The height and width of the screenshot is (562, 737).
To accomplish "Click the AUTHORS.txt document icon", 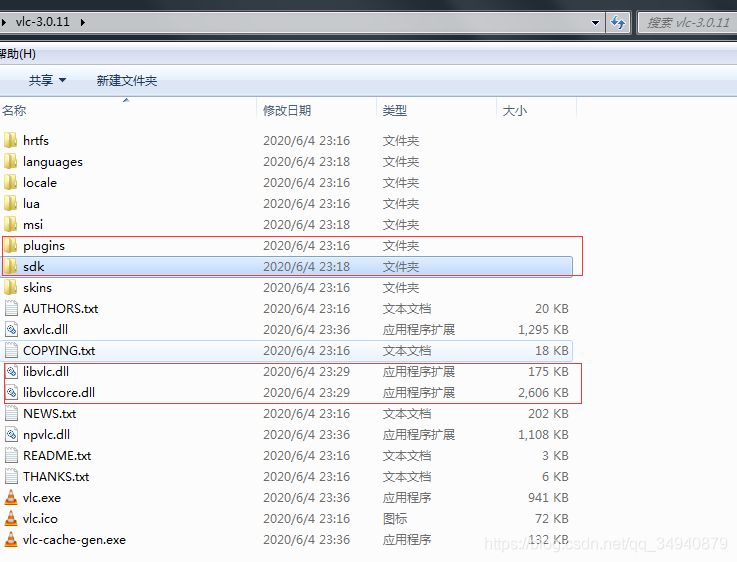I will tap(11, 309).
